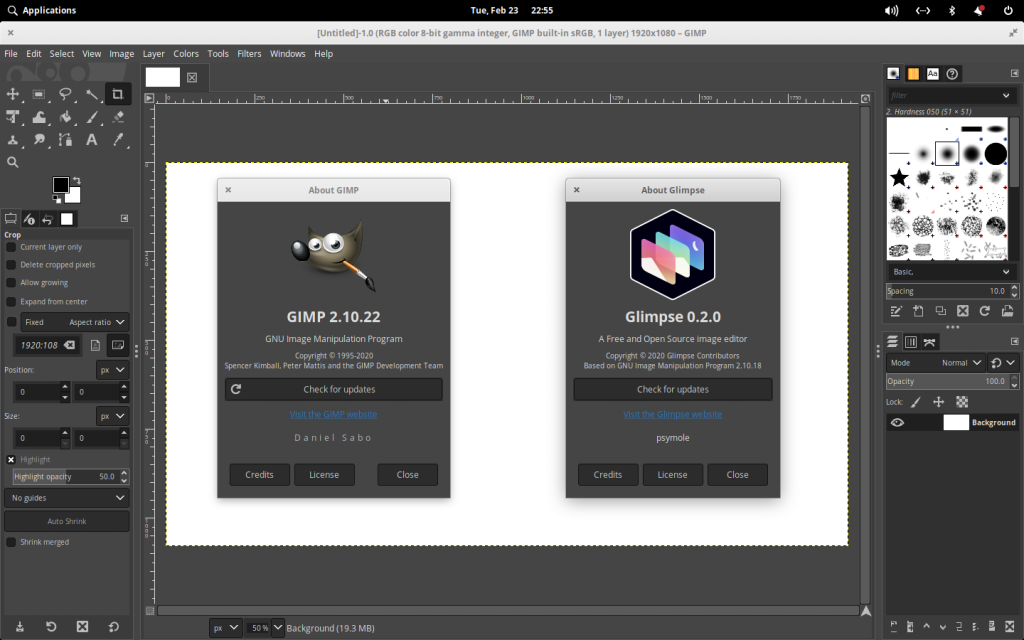Enable the Allow growing crop option
The width and height of the screenshot is (1024, 640).
tap(10, 282)
